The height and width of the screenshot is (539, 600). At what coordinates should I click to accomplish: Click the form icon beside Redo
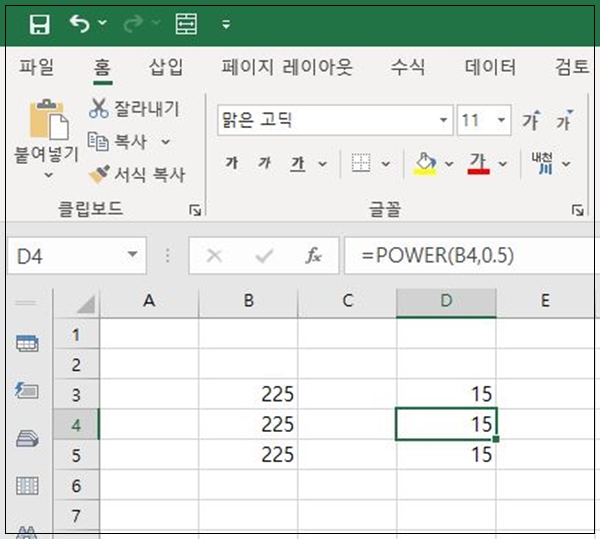pyautogui.click(x=186, y=24)
